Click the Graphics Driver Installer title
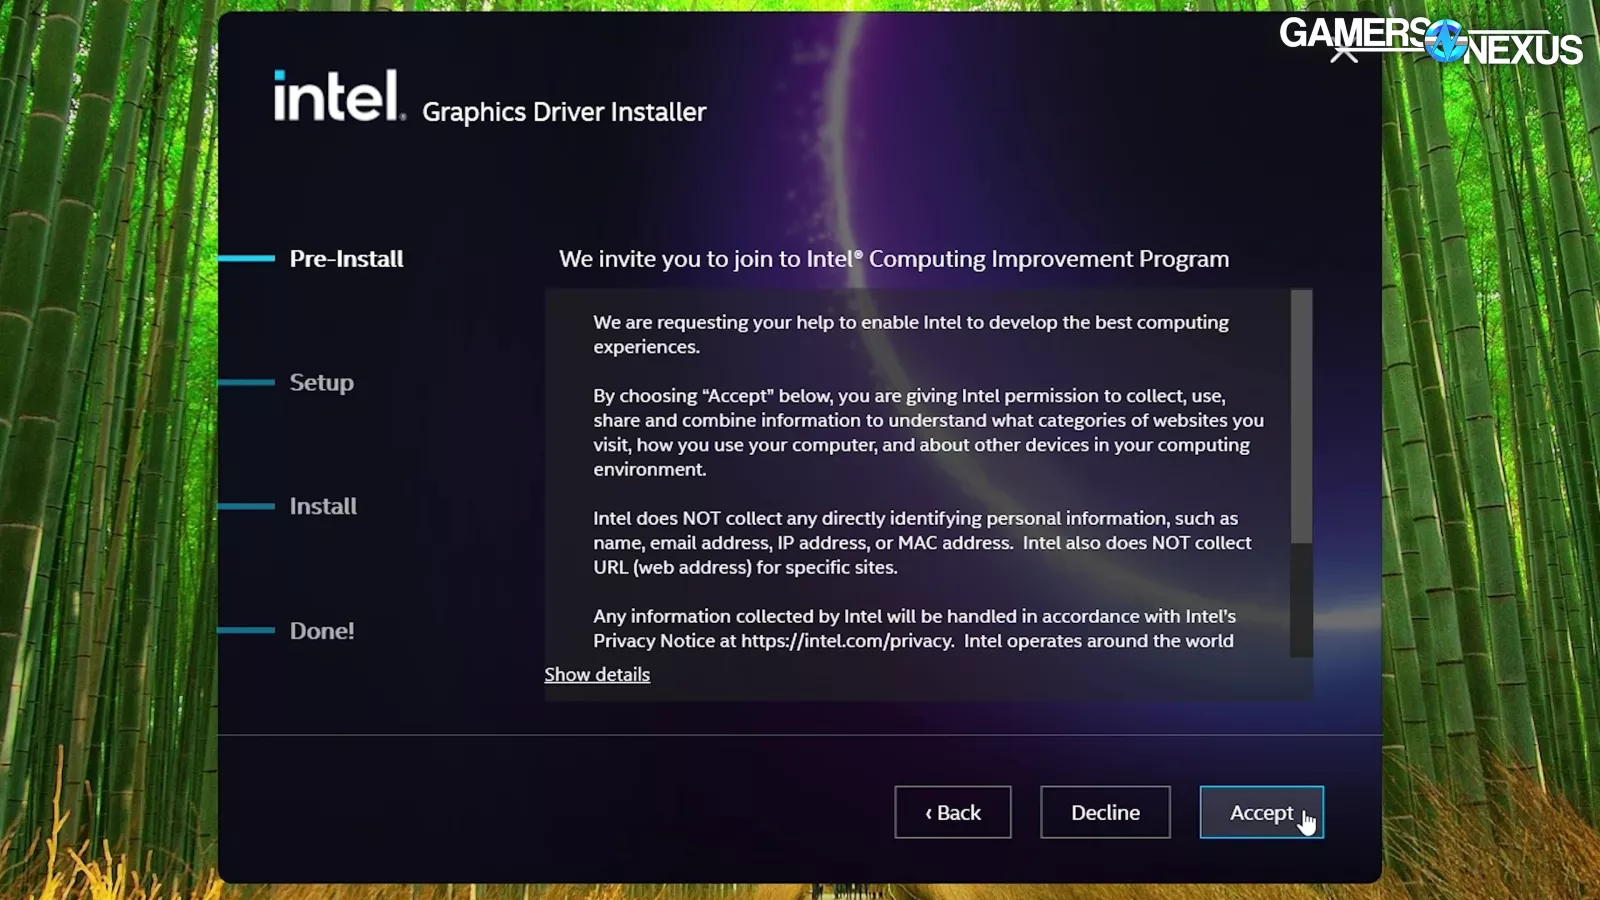This screenshot has width=1600, height=900. coord(564,111)
